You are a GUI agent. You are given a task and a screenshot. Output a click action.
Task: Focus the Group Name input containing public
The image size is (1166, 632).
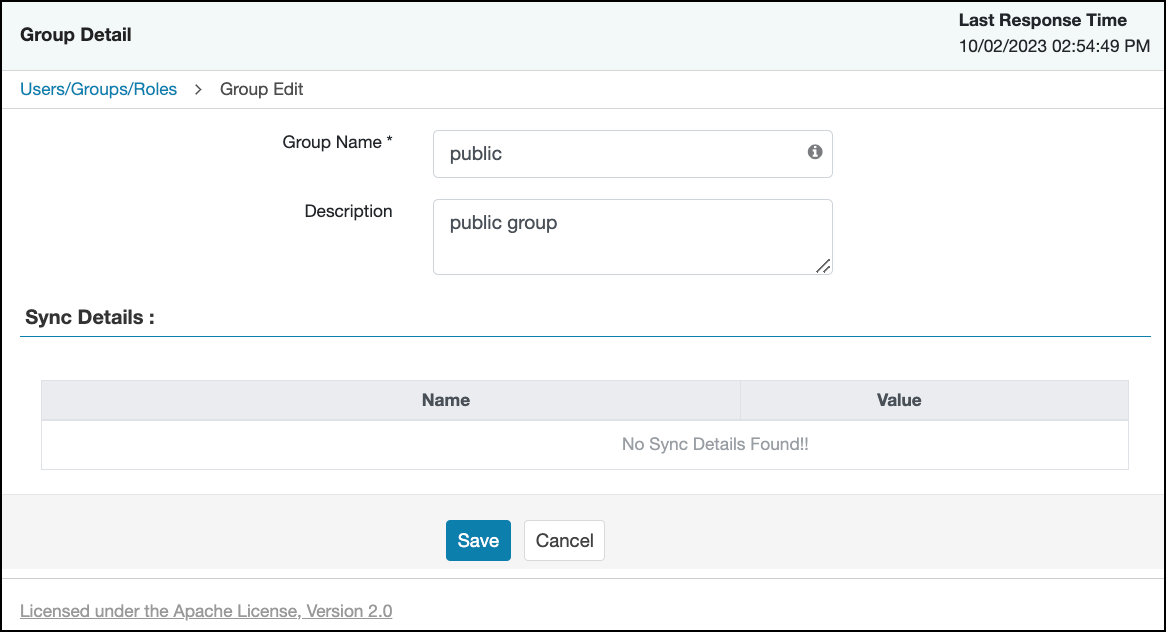[x=620, y=154]
